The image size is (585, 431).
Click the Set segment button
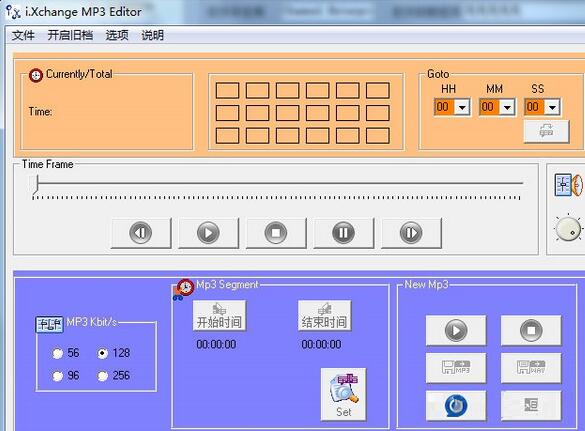click(343, 394)
